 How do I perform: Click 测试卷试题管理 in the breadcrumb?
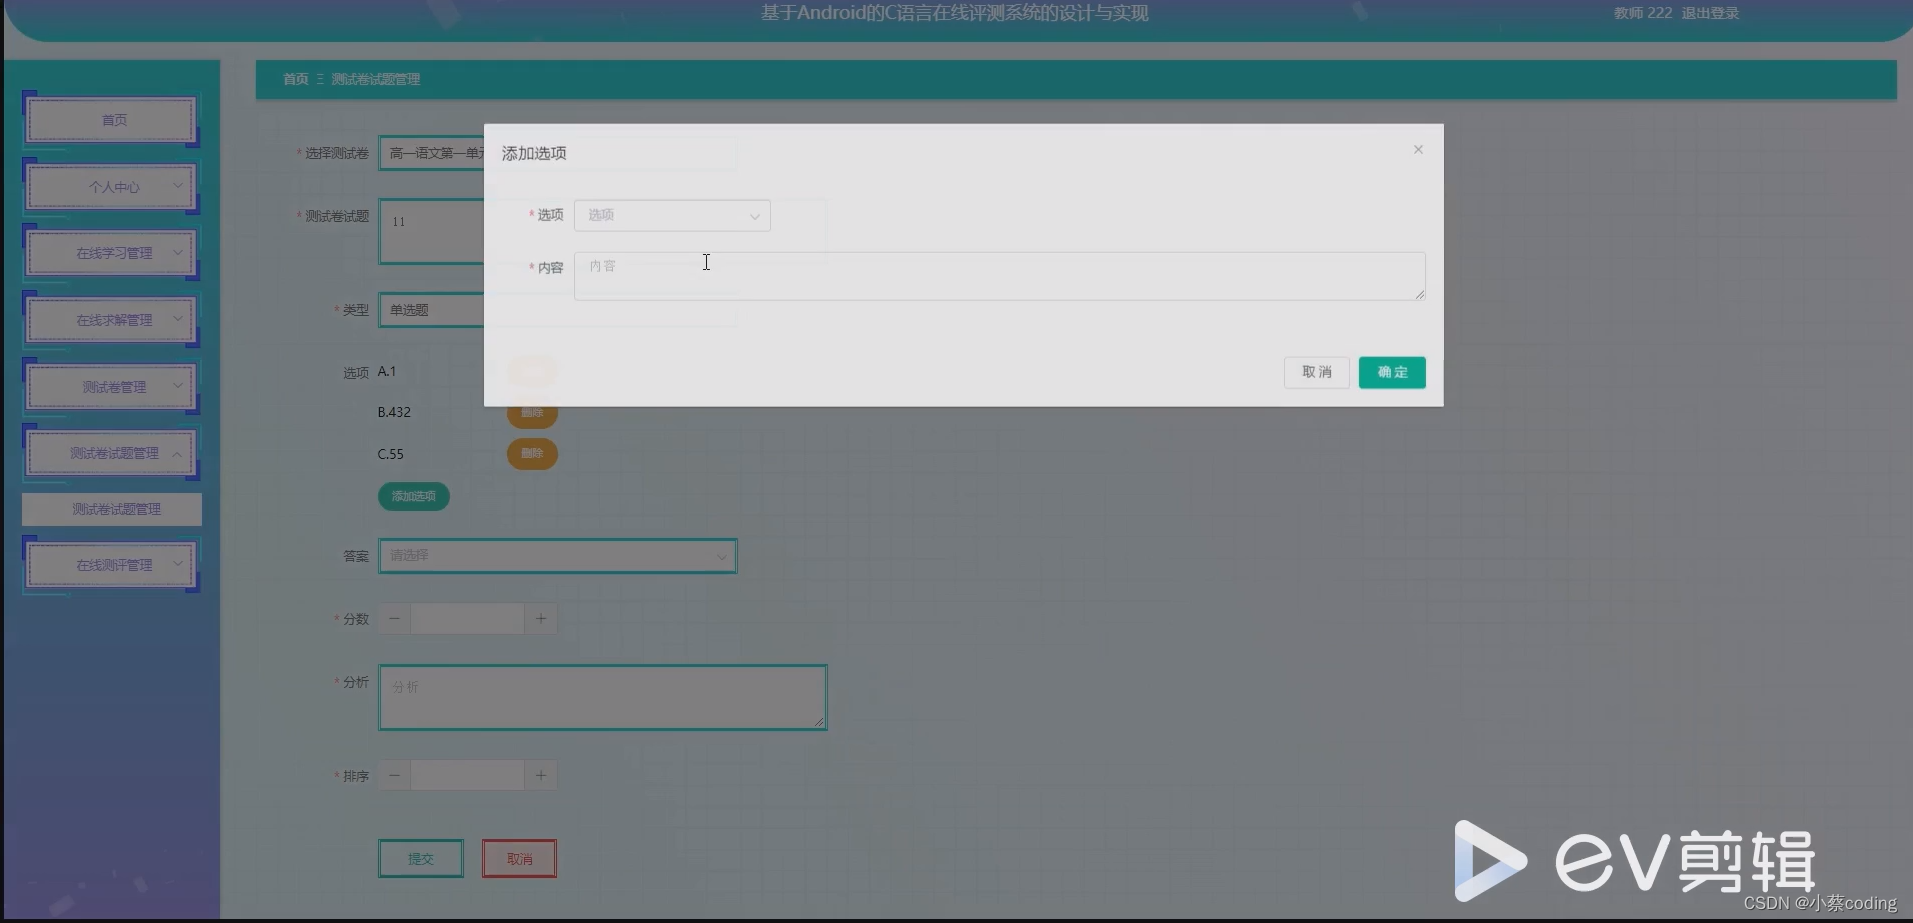point(375,79)
